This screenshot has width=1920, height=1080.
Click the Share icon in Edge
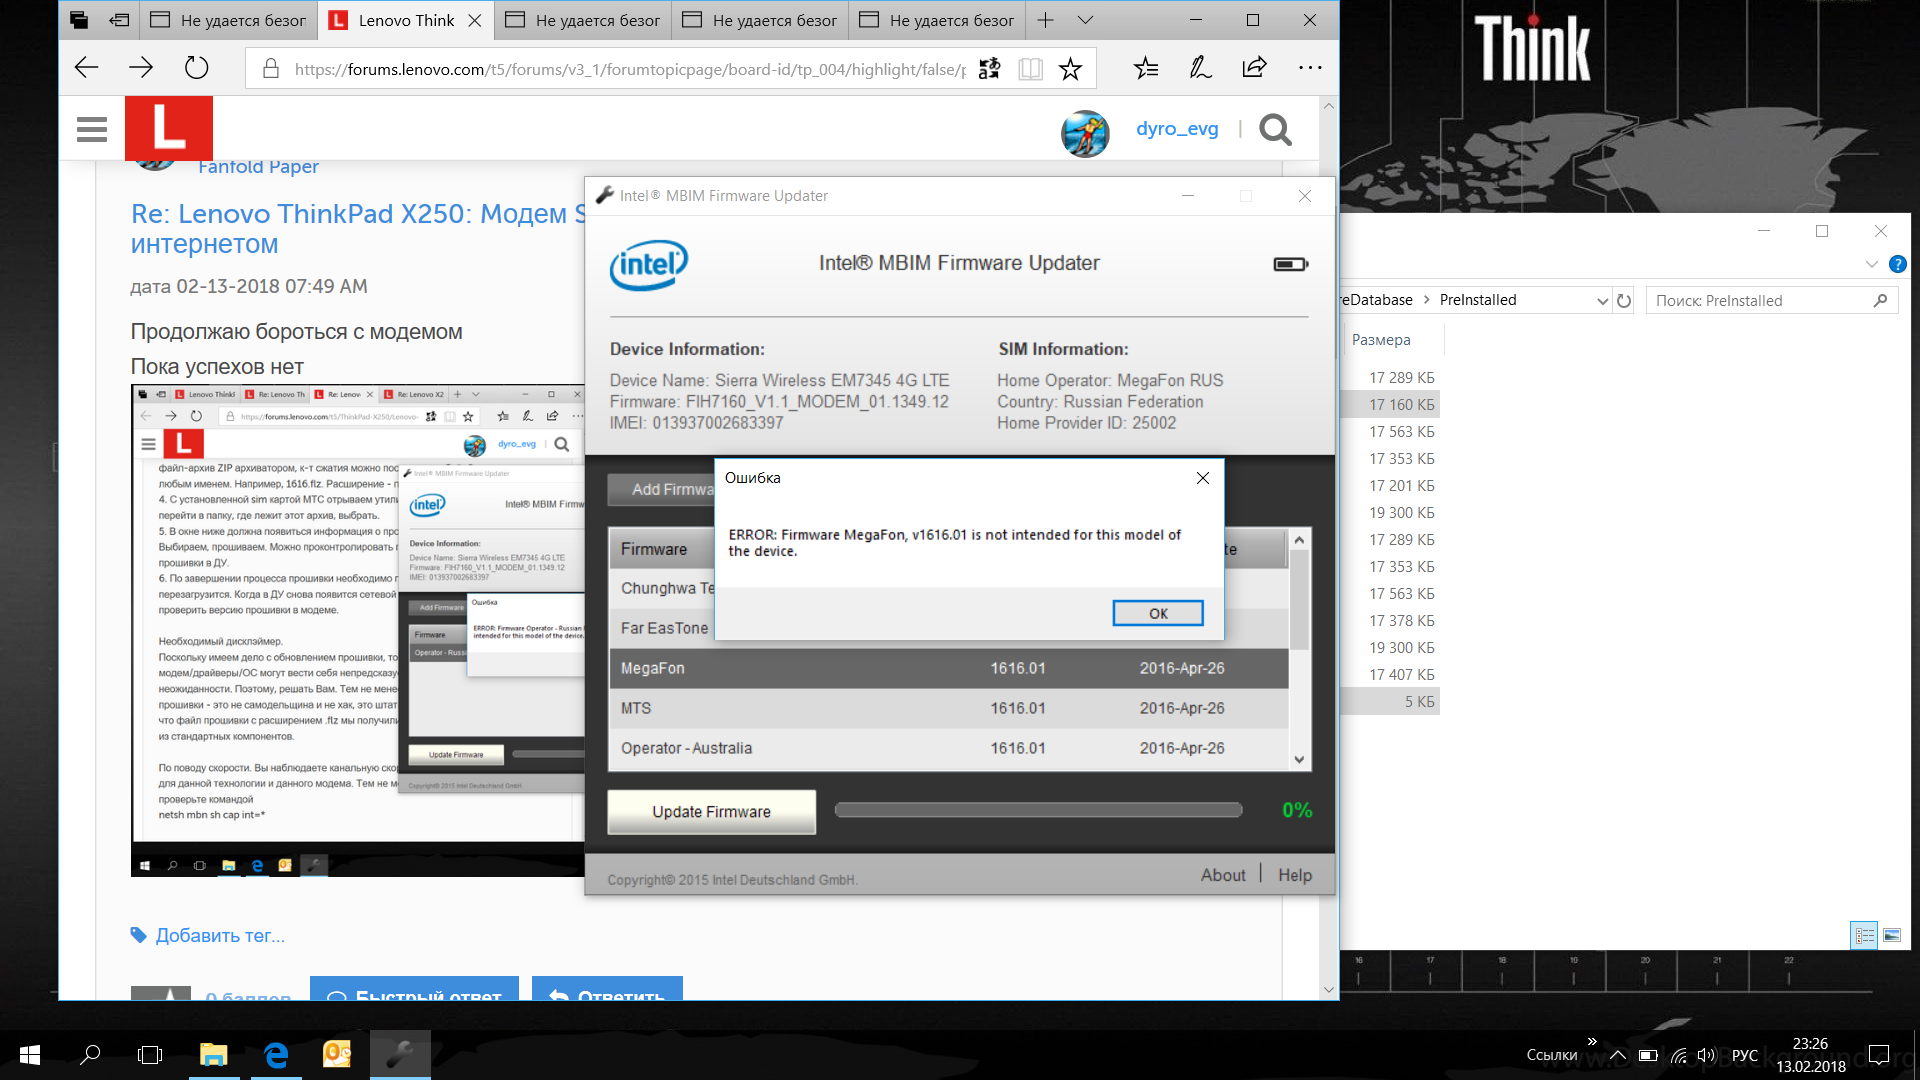click(1254, 68)
